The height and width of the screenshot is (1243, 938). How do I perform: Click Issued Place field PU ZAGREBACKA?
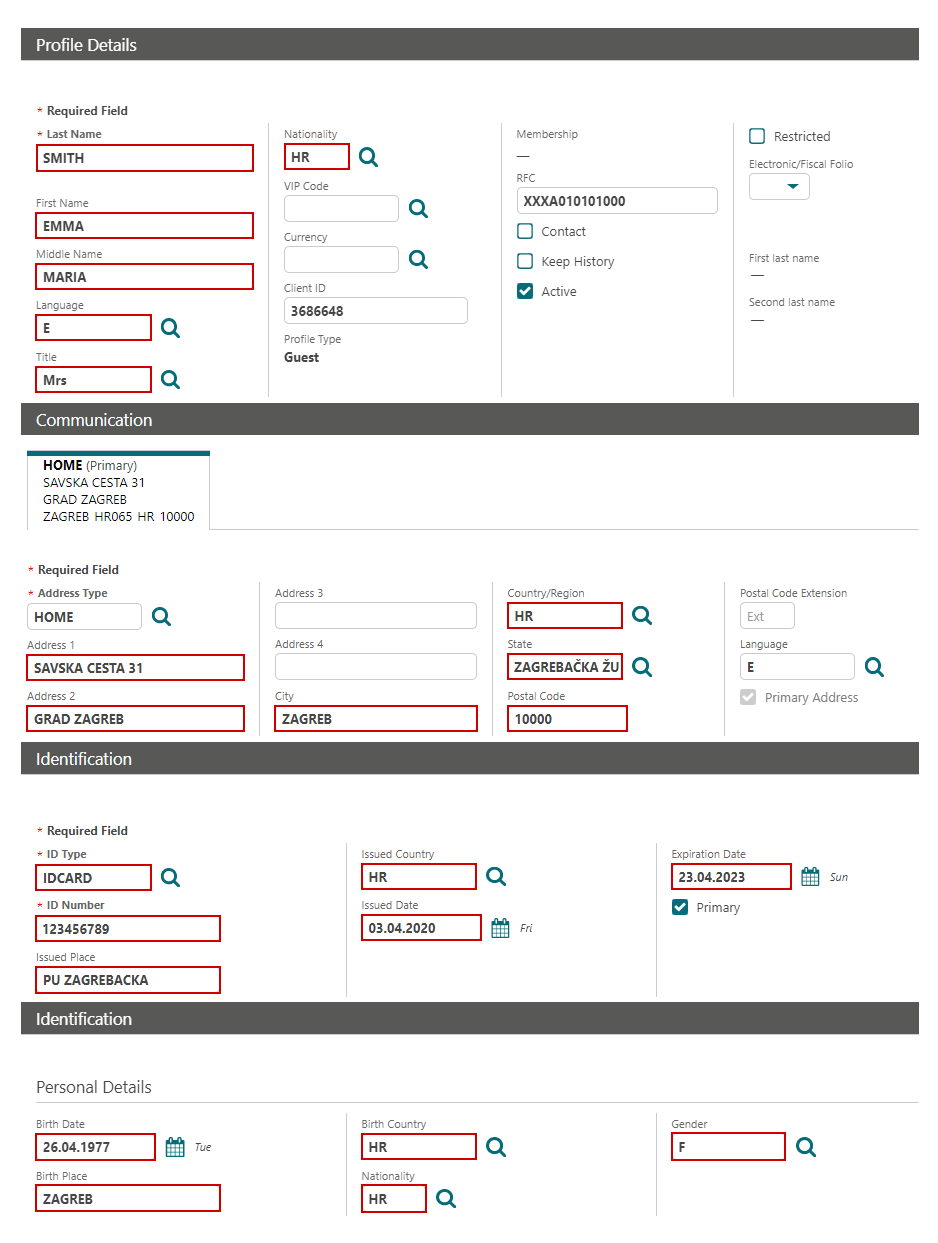point(128,980)
